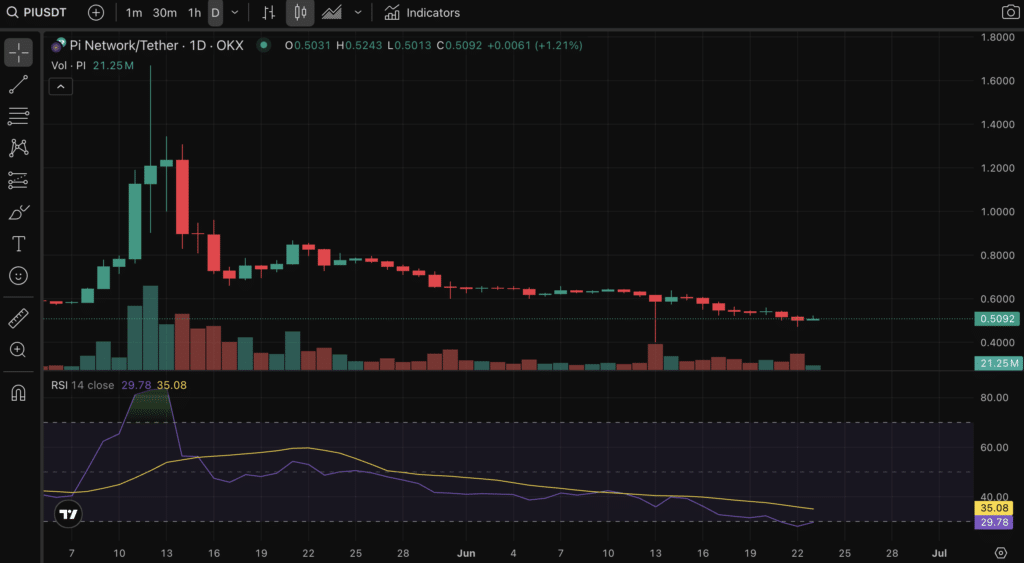Open the Indicators menu
Viewport: 1024px width, 563px height.
[422, 12]
